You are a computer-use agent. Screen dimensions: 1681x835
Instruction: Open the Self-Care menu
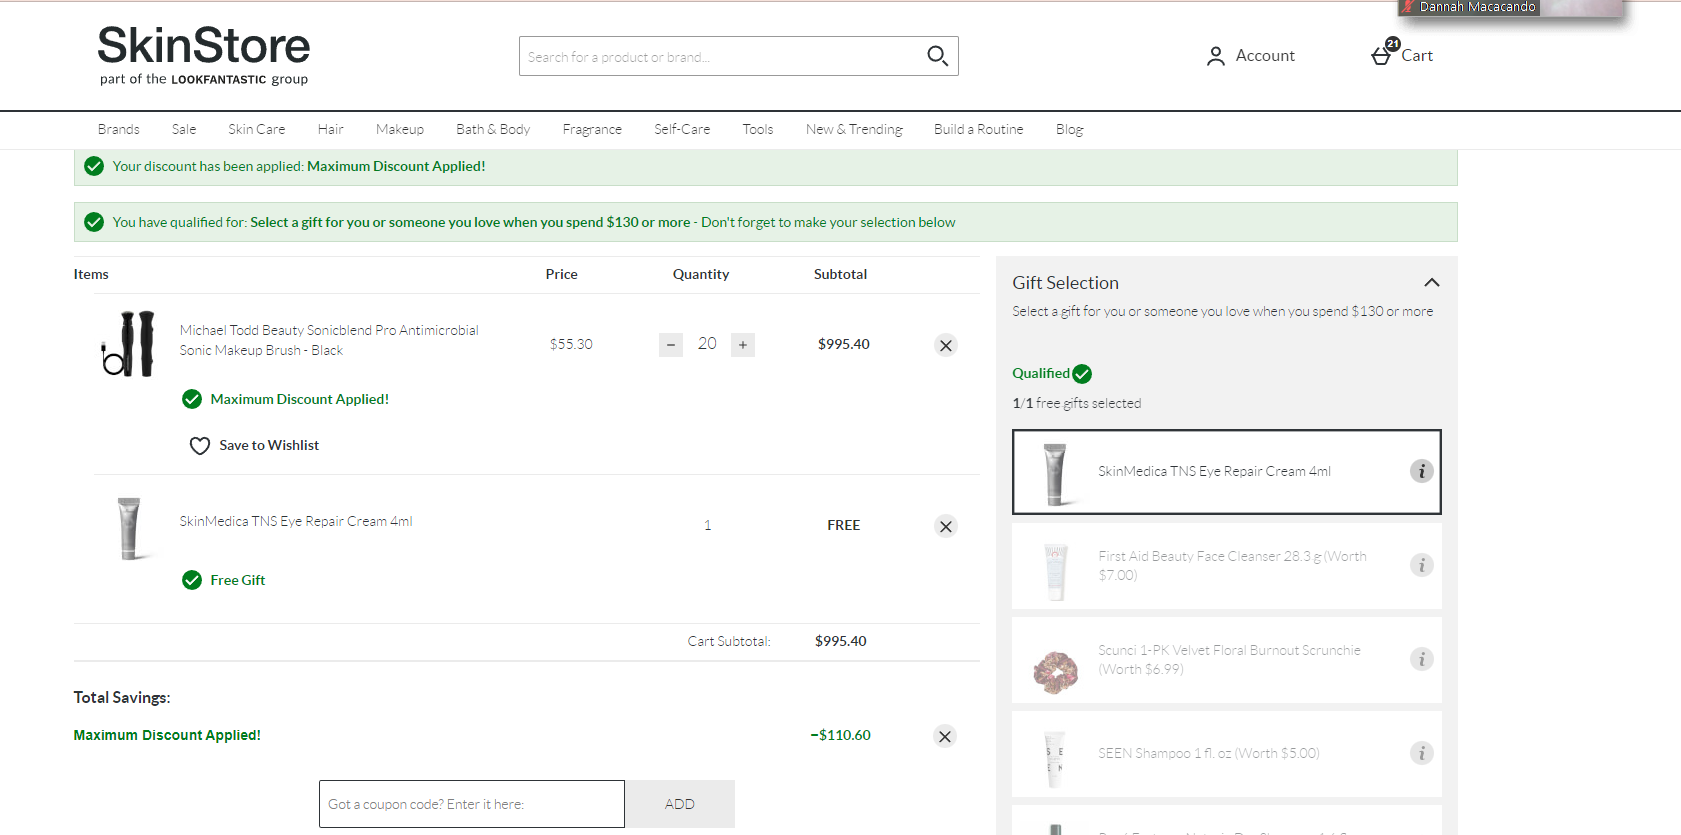(682, 129)
